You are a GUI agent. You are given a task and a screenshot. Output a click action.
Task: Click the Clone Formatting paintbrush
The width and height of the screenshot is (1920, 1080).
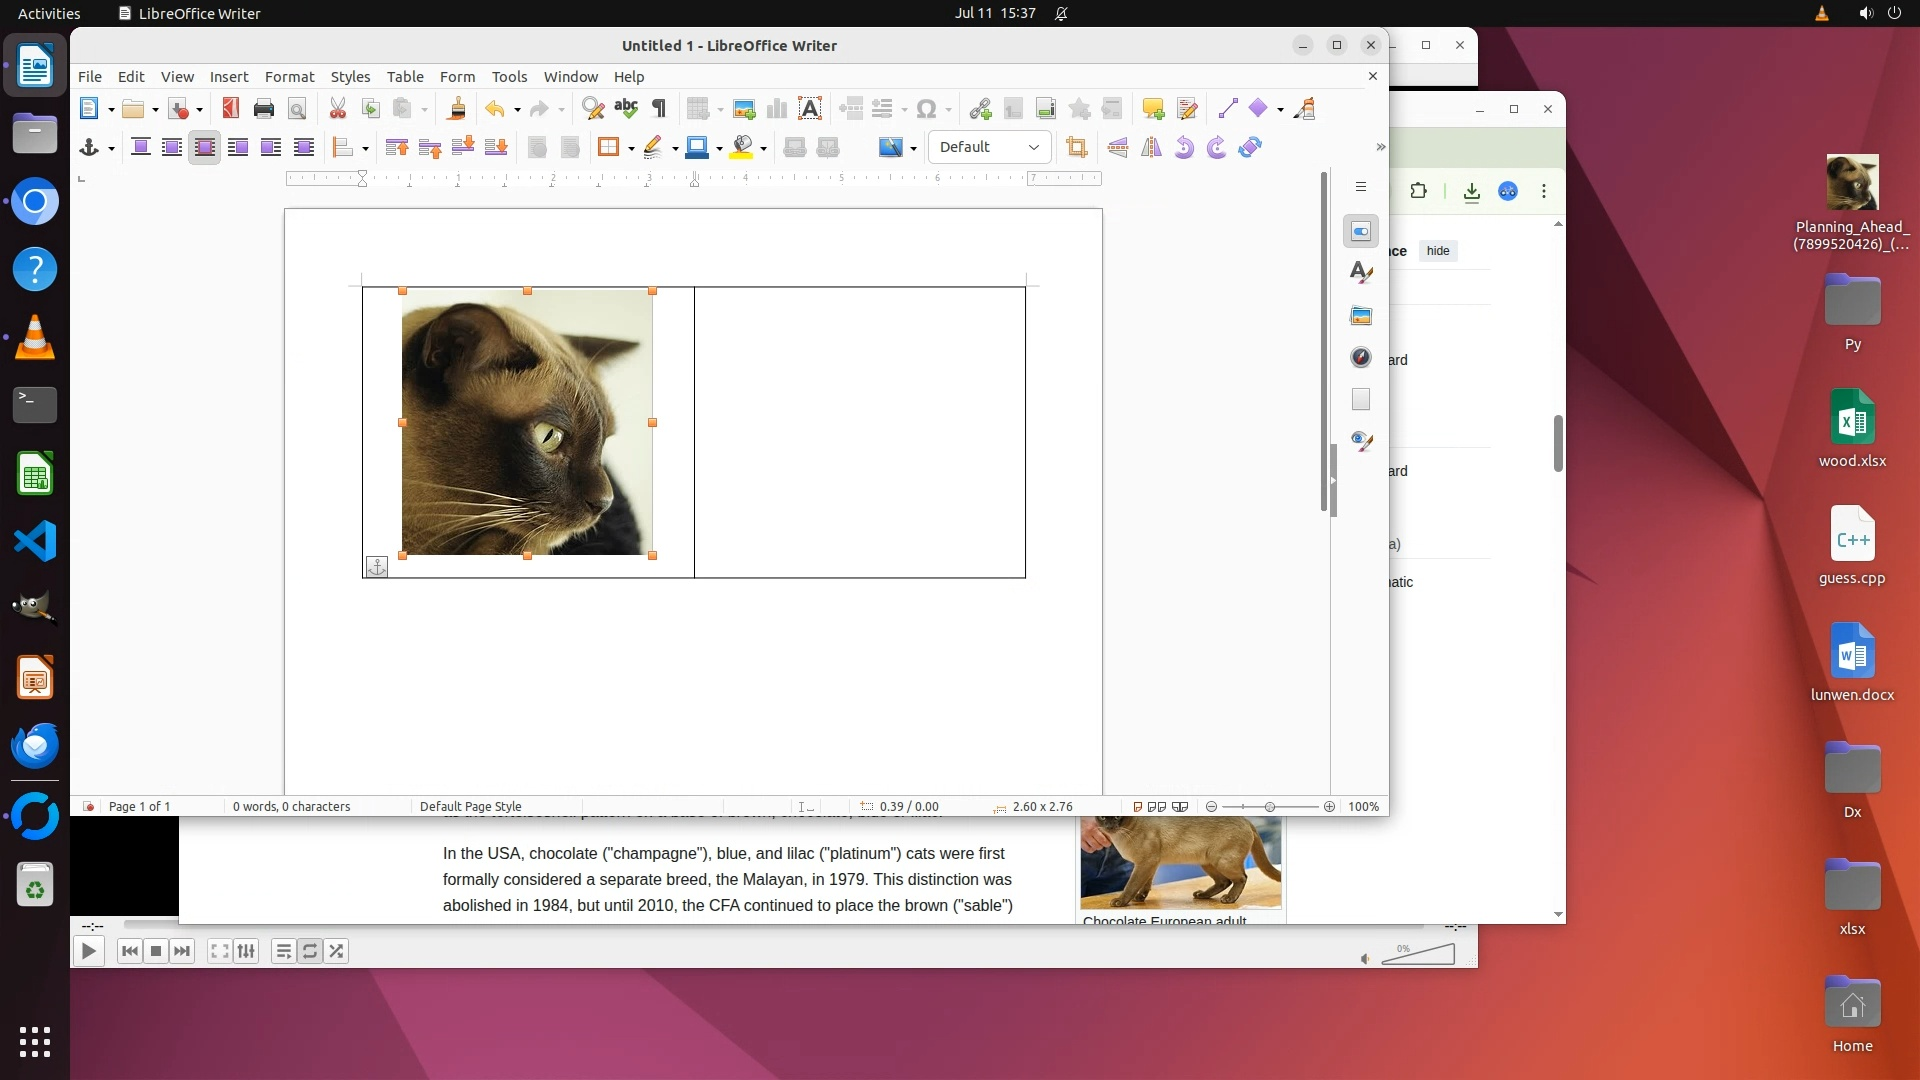pyautogui.click(x=457, y=109)
